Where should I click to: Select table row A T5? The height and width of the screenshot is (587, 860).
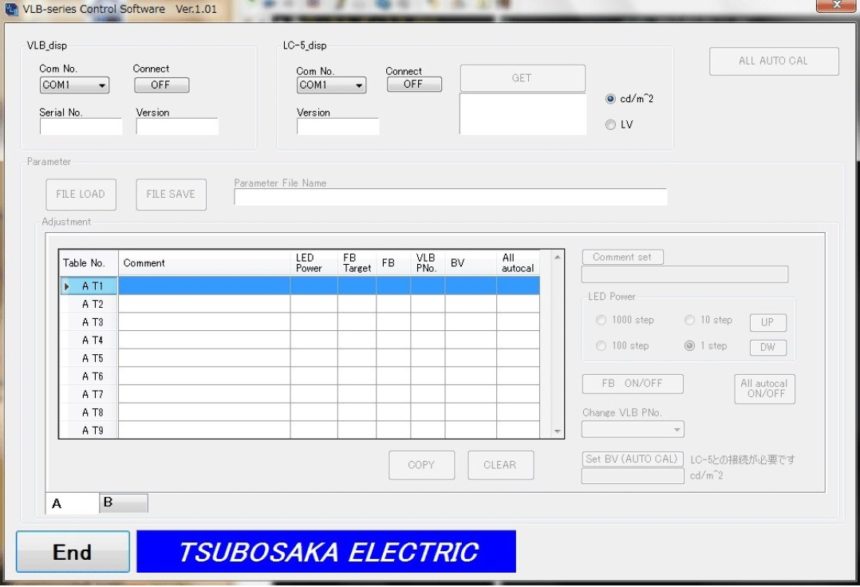(x=299, y=358)
